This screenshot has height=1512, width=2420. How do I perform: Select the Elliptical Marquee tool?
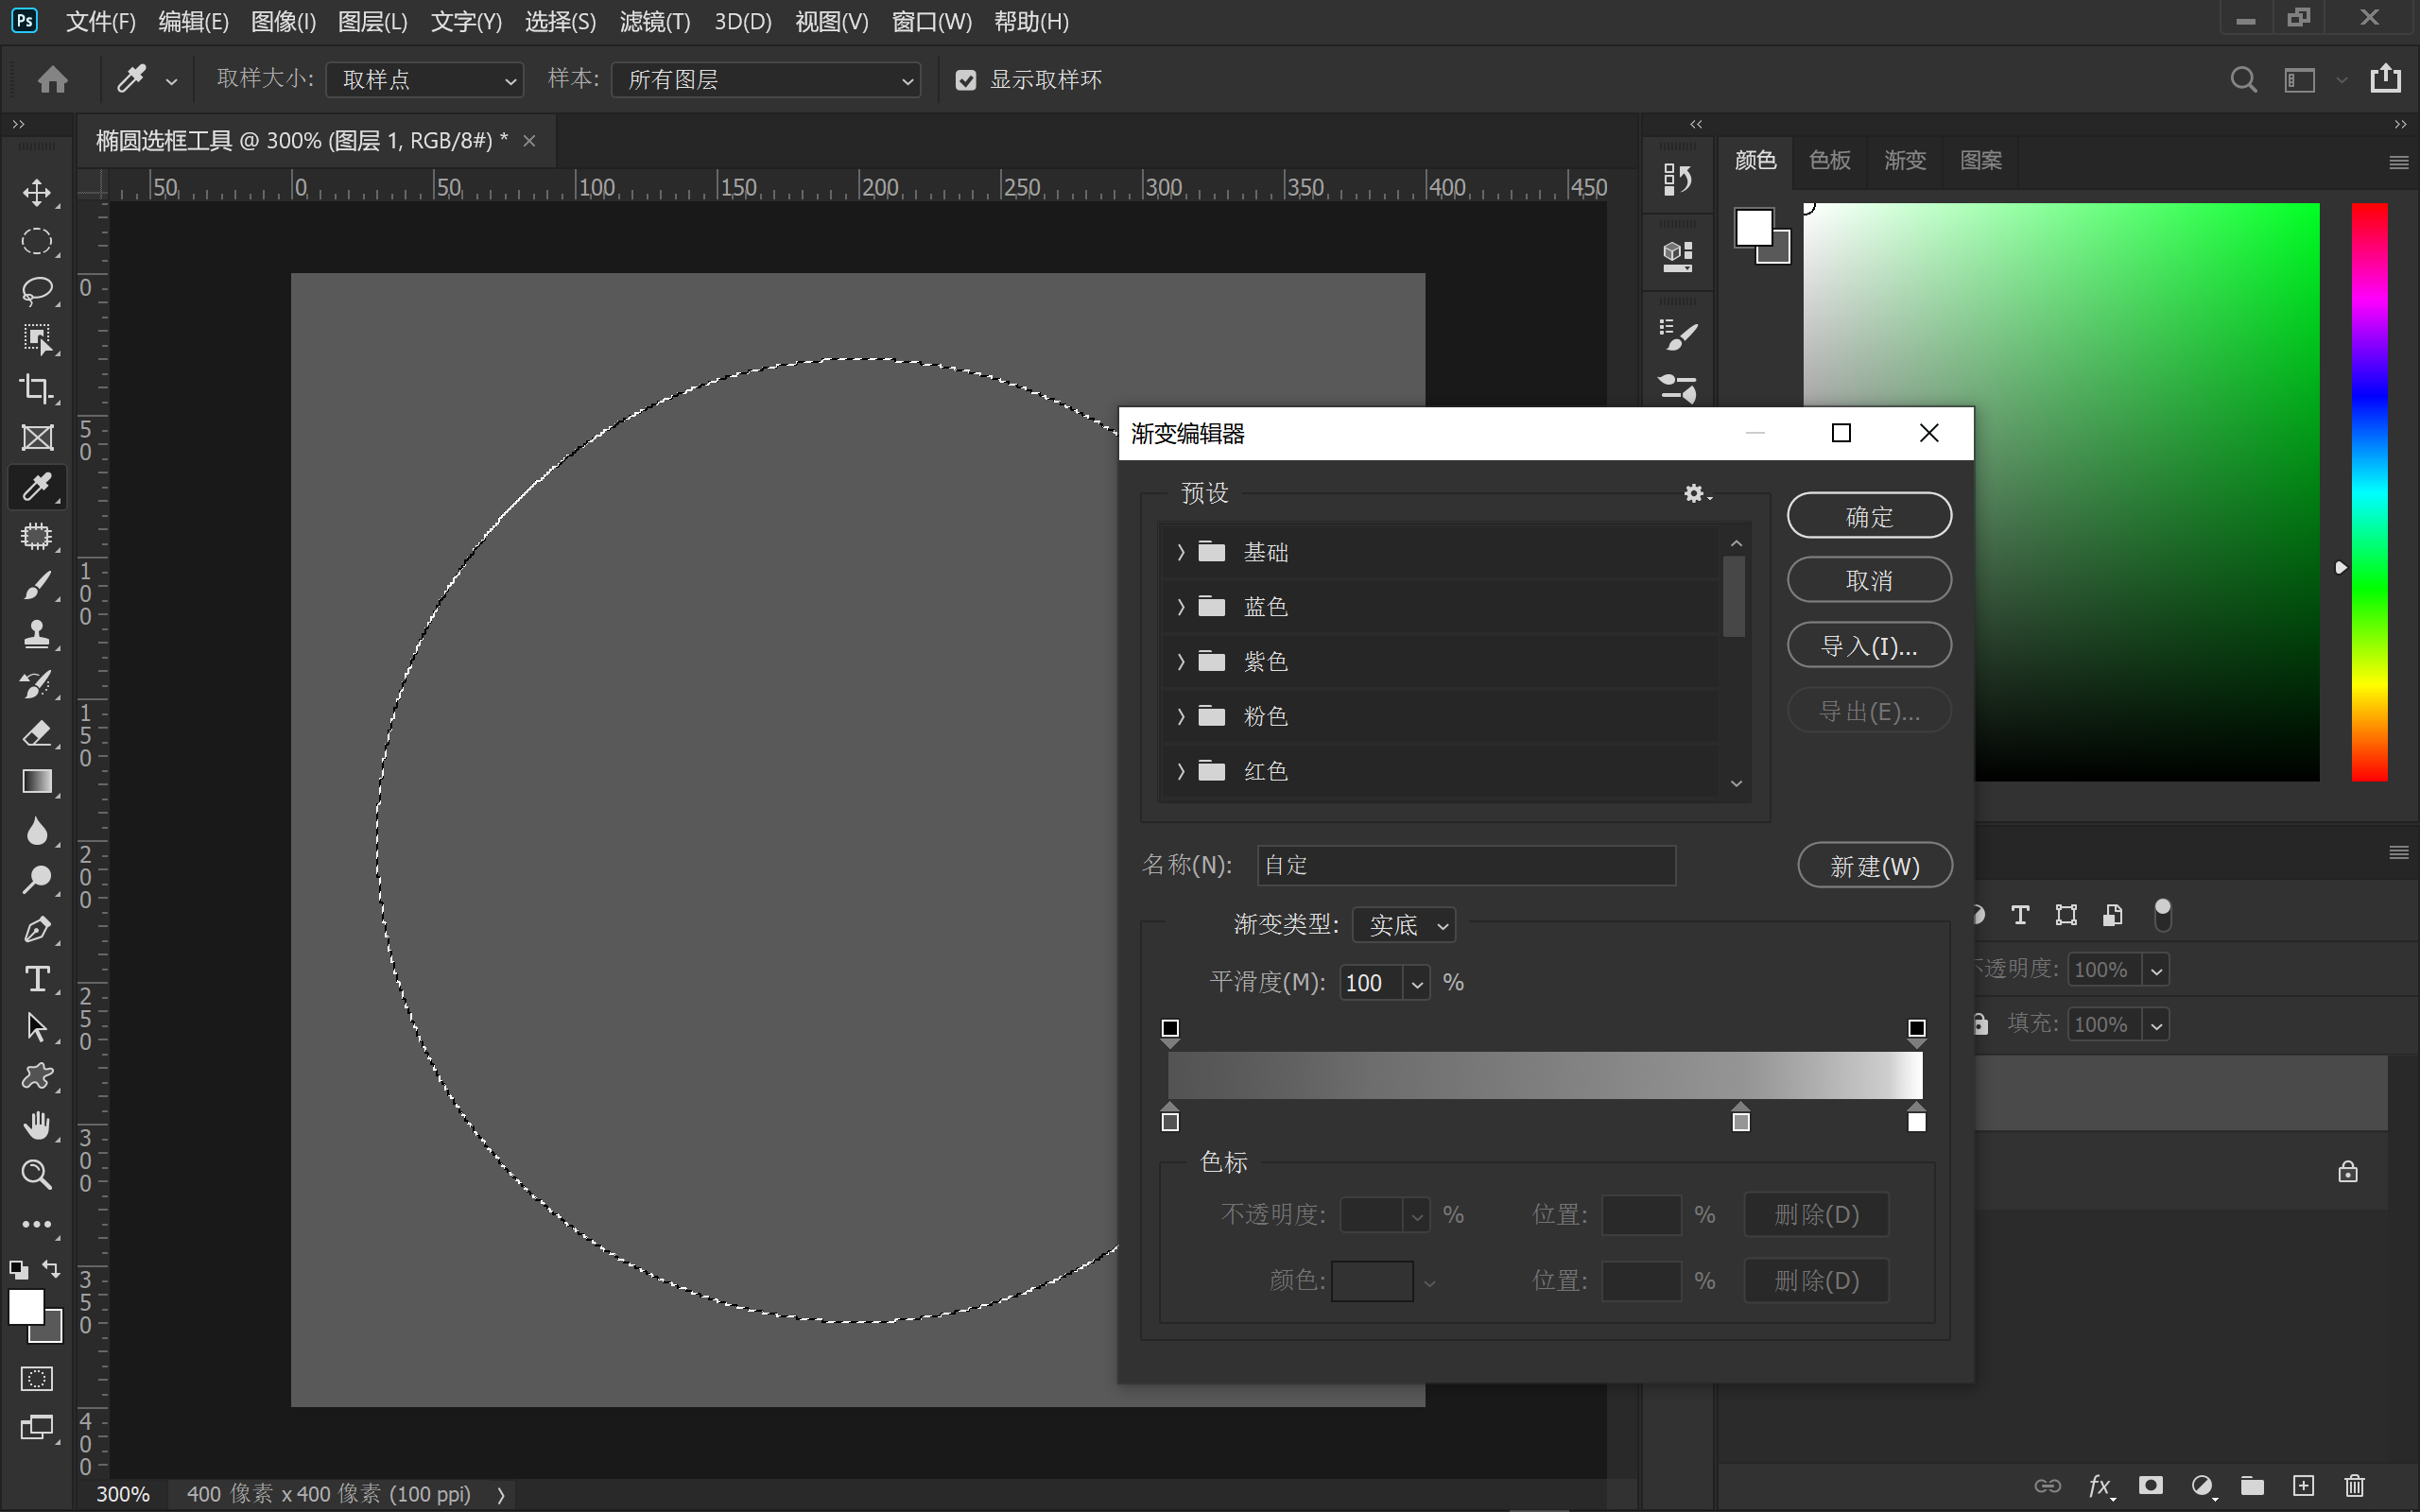click(x=37, y=241)
